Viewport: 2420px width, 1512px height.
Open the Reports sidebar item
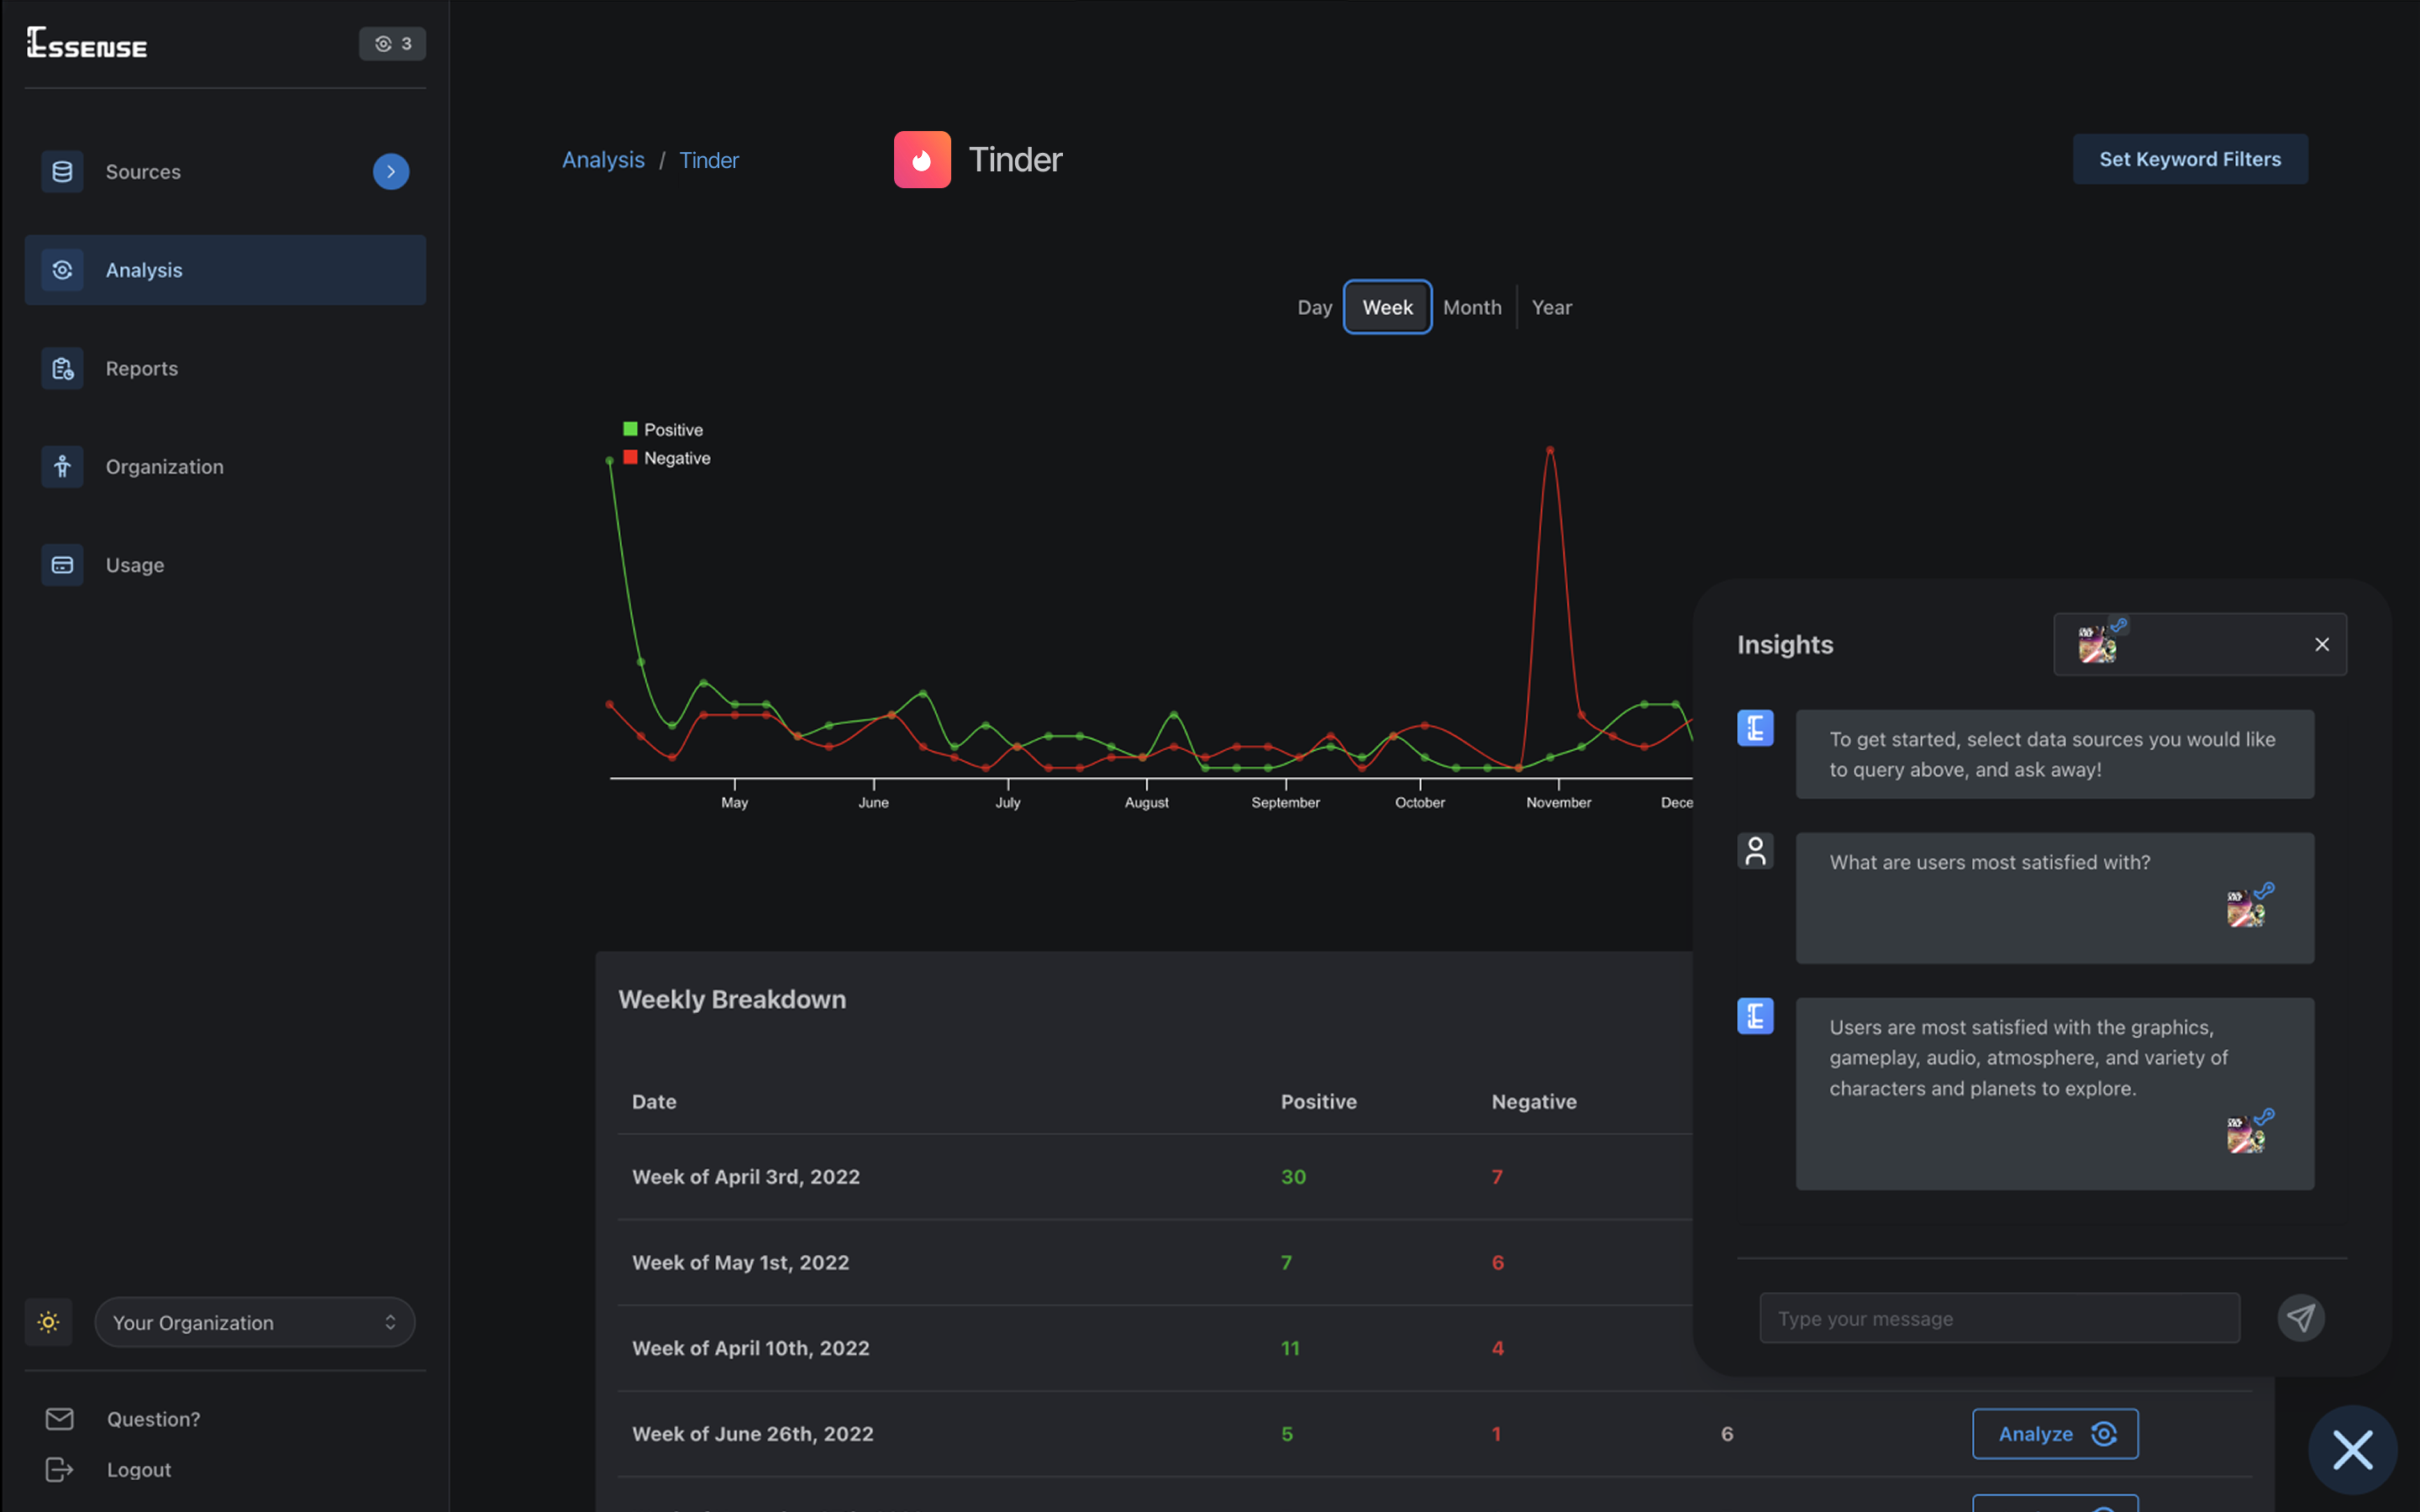tap(141, 368)
